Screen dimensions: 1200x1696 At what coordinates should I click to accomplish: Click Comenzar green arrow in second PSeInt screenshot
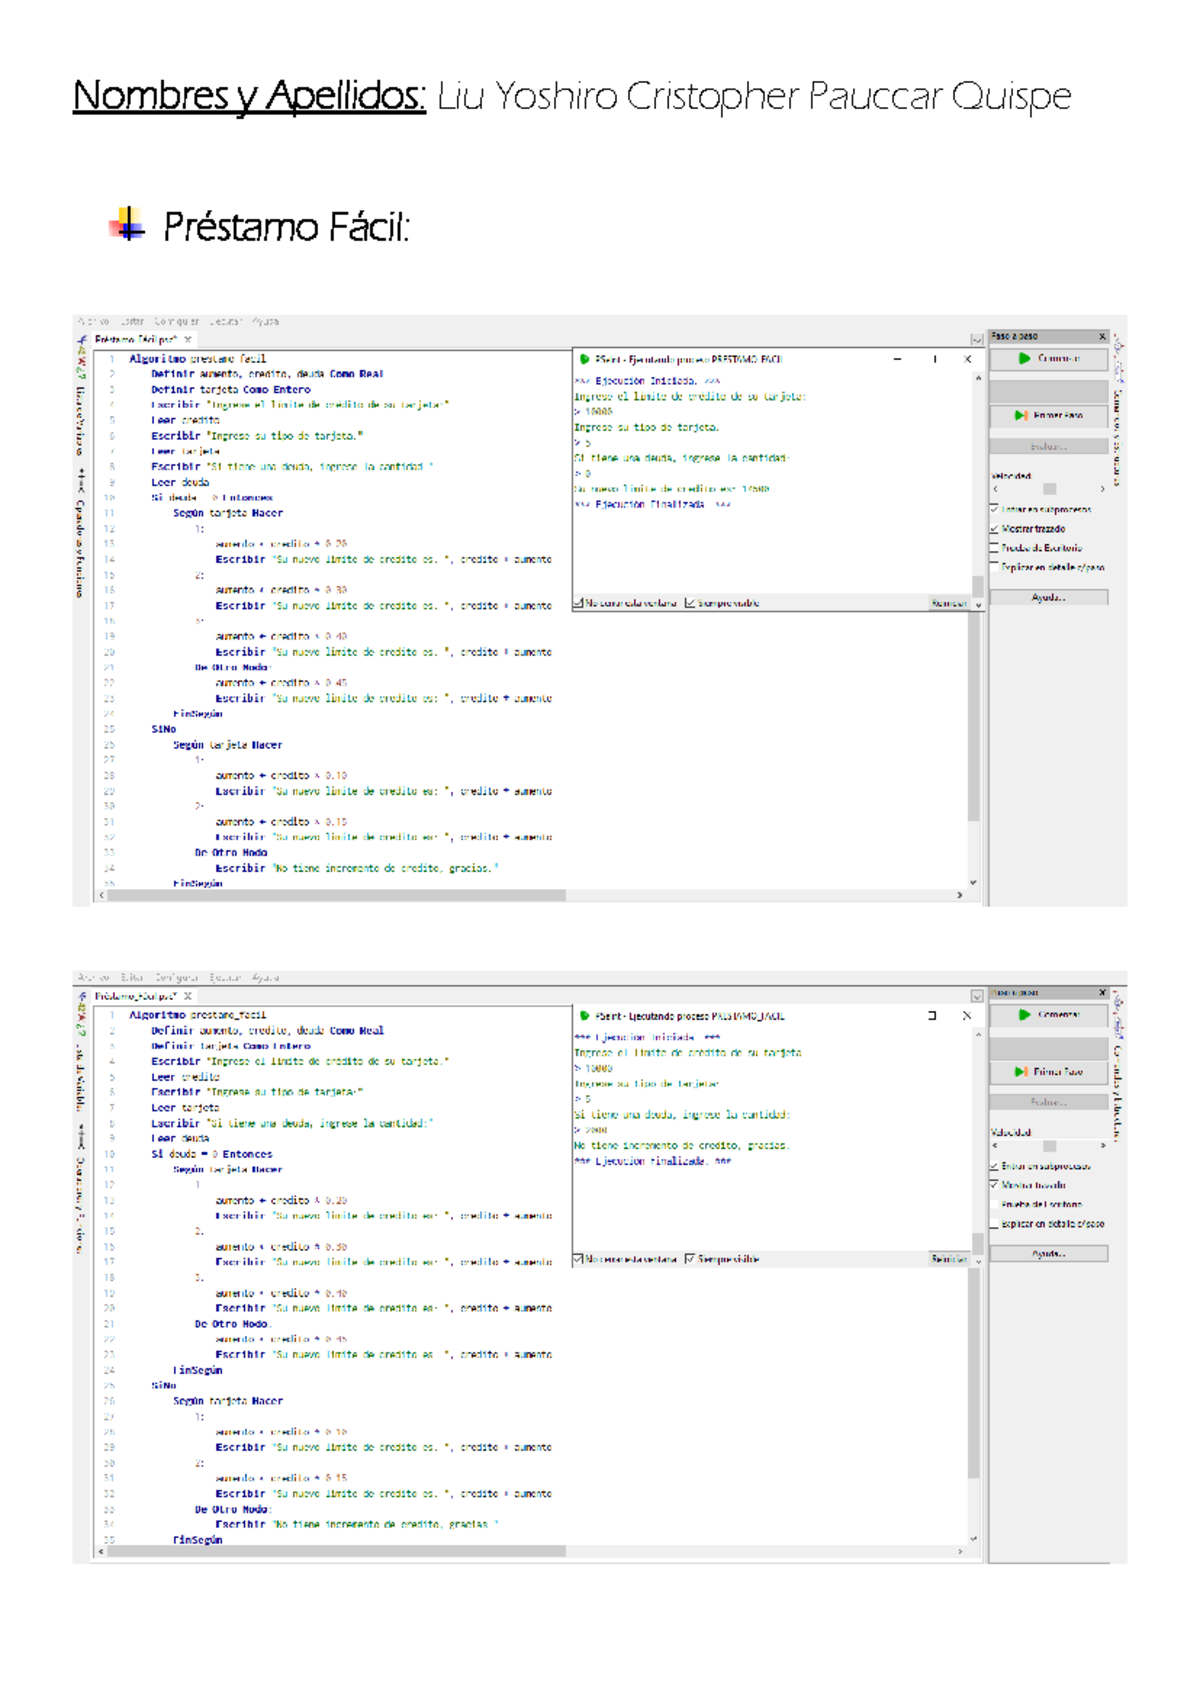click(x=1024, y=1014)
